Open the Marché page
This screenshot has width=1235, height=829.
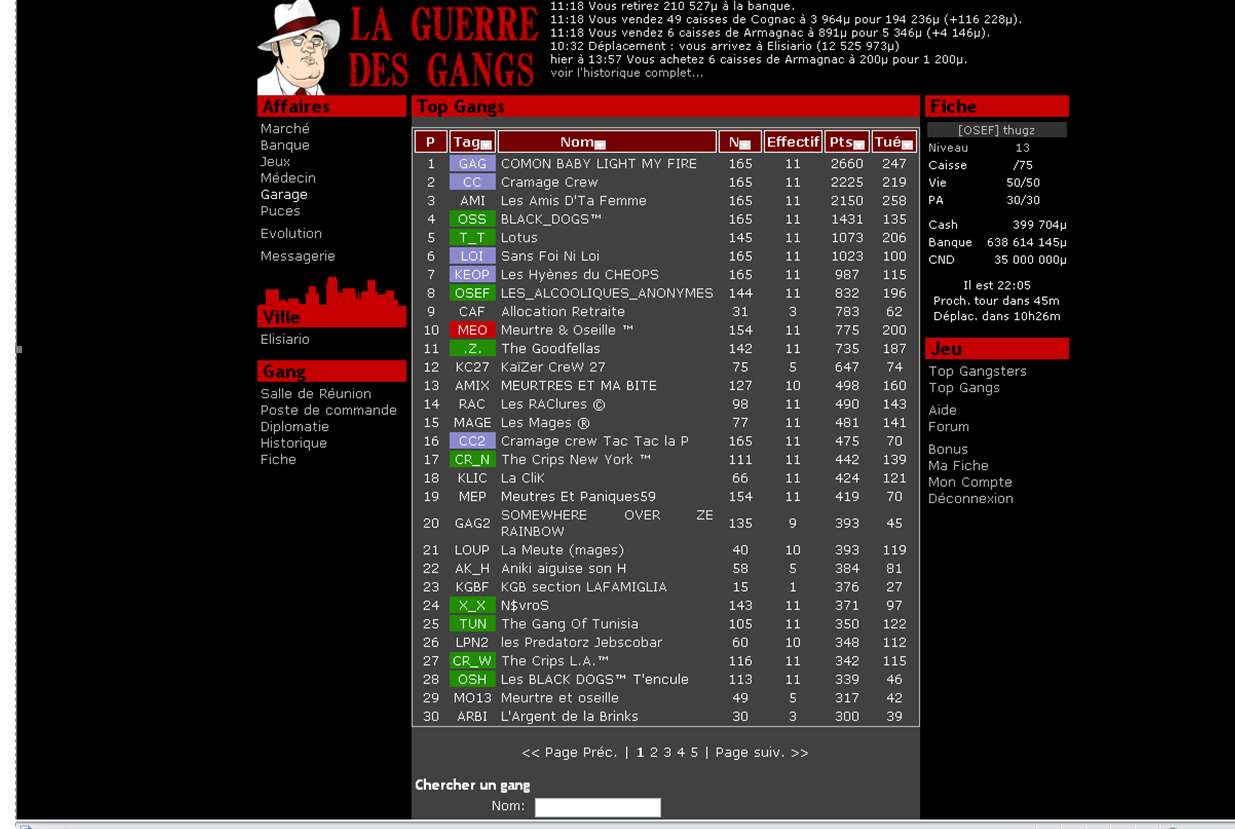(x=285, y=129)
